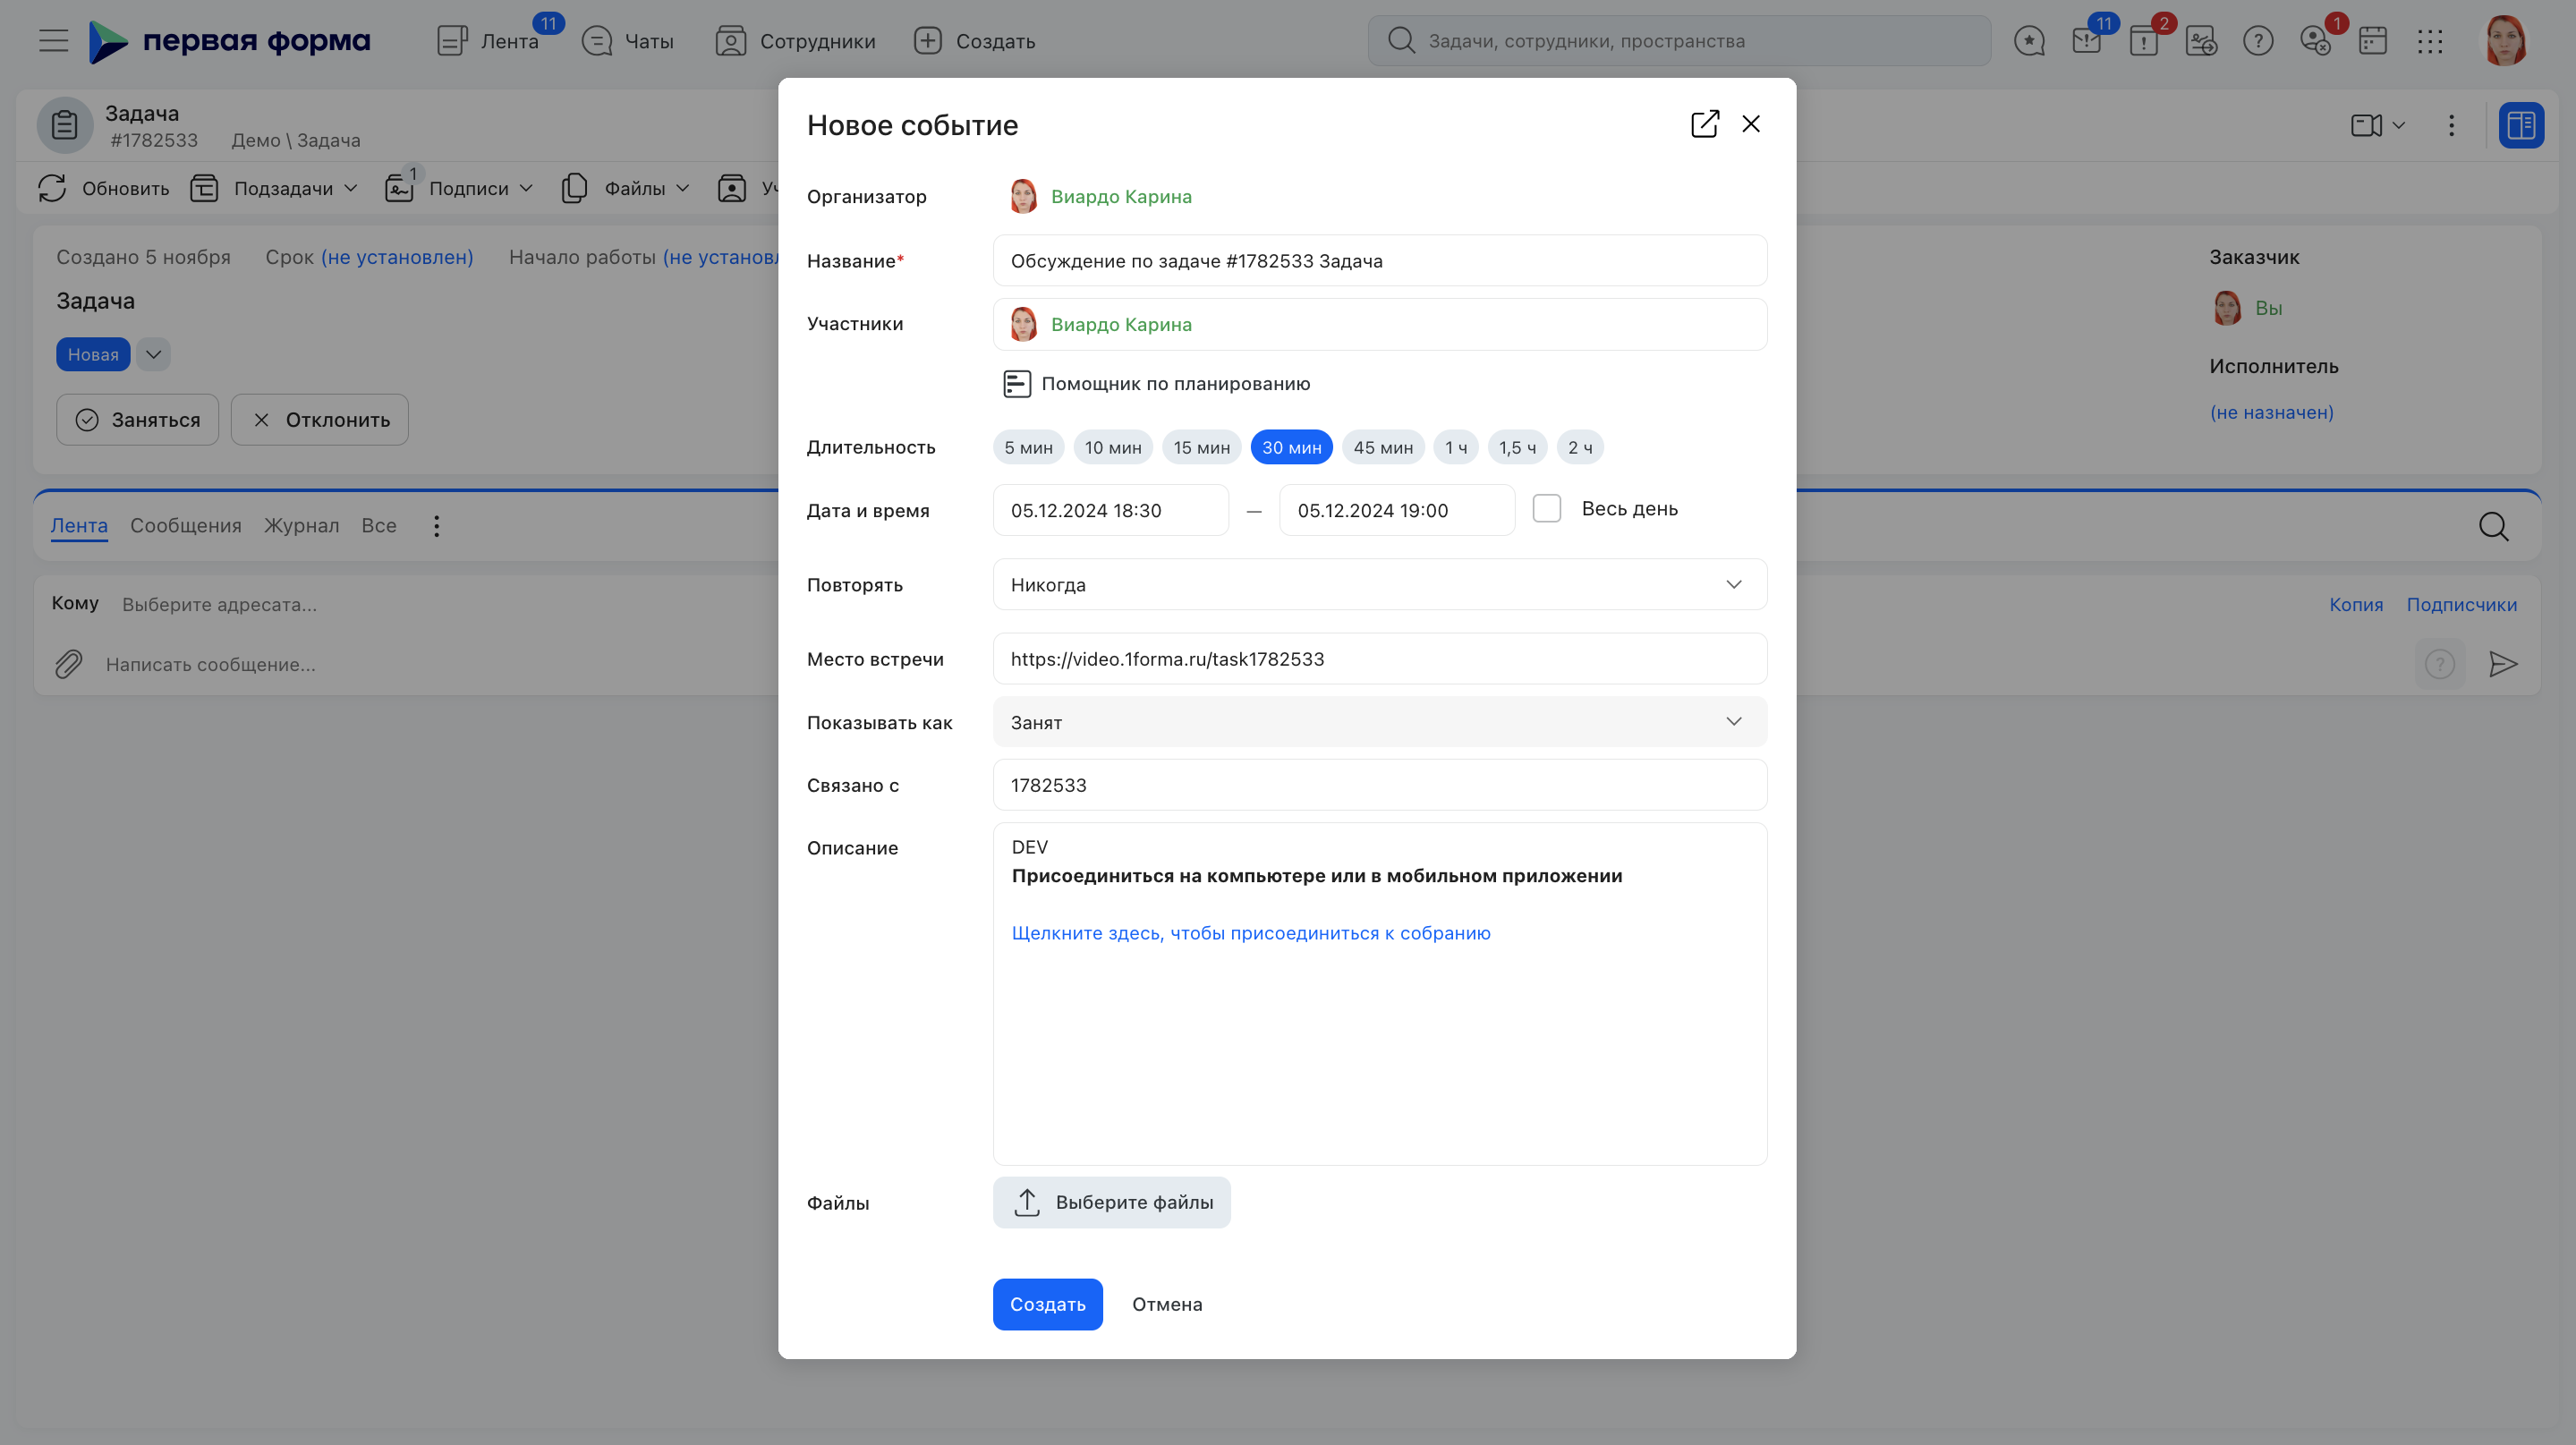Click the Название input field
Viewport: 2576px width, 1445px height.
point(1379,260)
